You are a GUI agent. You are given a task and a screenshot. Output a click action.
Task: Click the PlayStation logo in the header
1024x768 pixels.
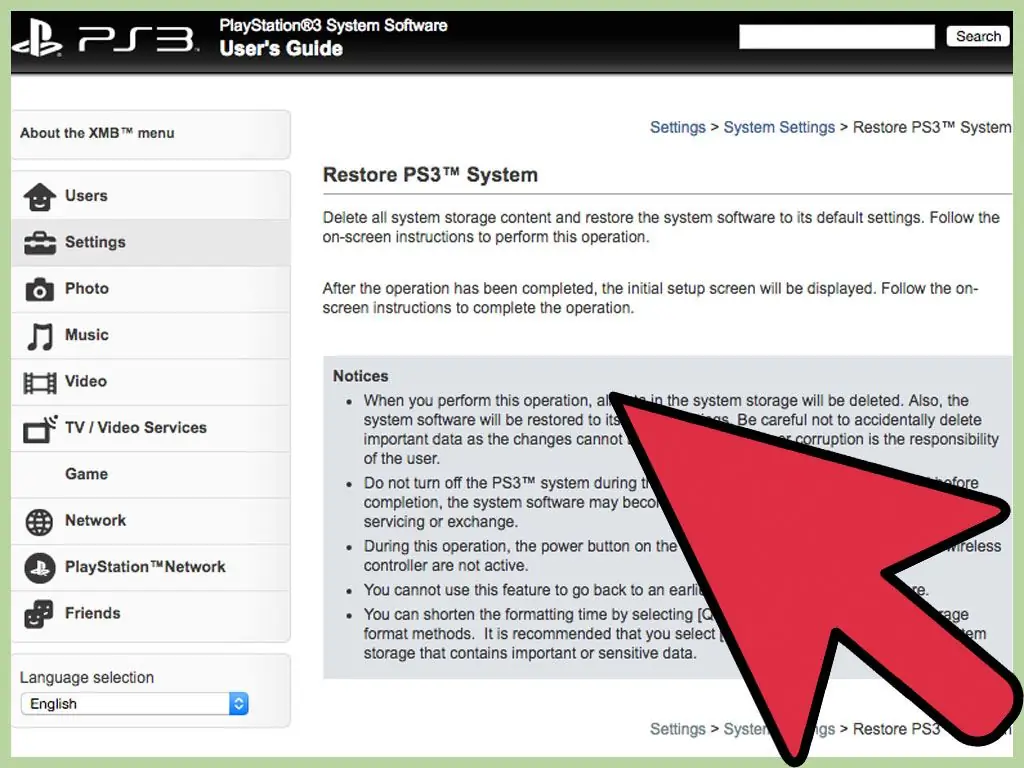click(x=37, y=38)
